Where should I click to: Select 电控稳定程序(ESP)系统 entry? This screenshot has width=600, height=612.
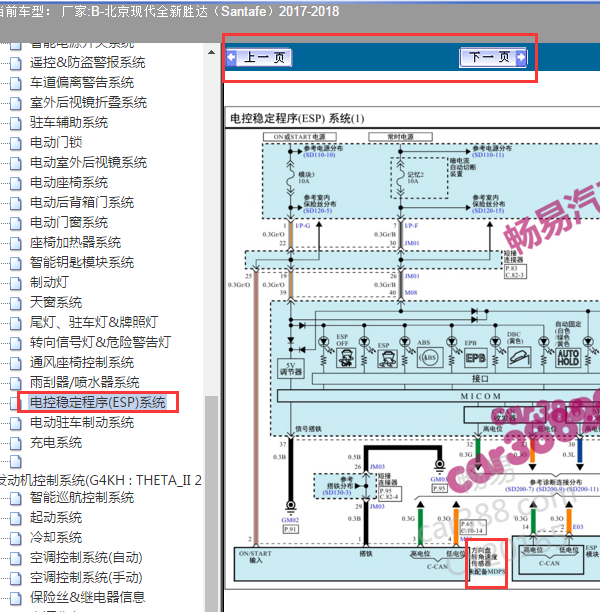pyautogui.click(x=98, y=402)
